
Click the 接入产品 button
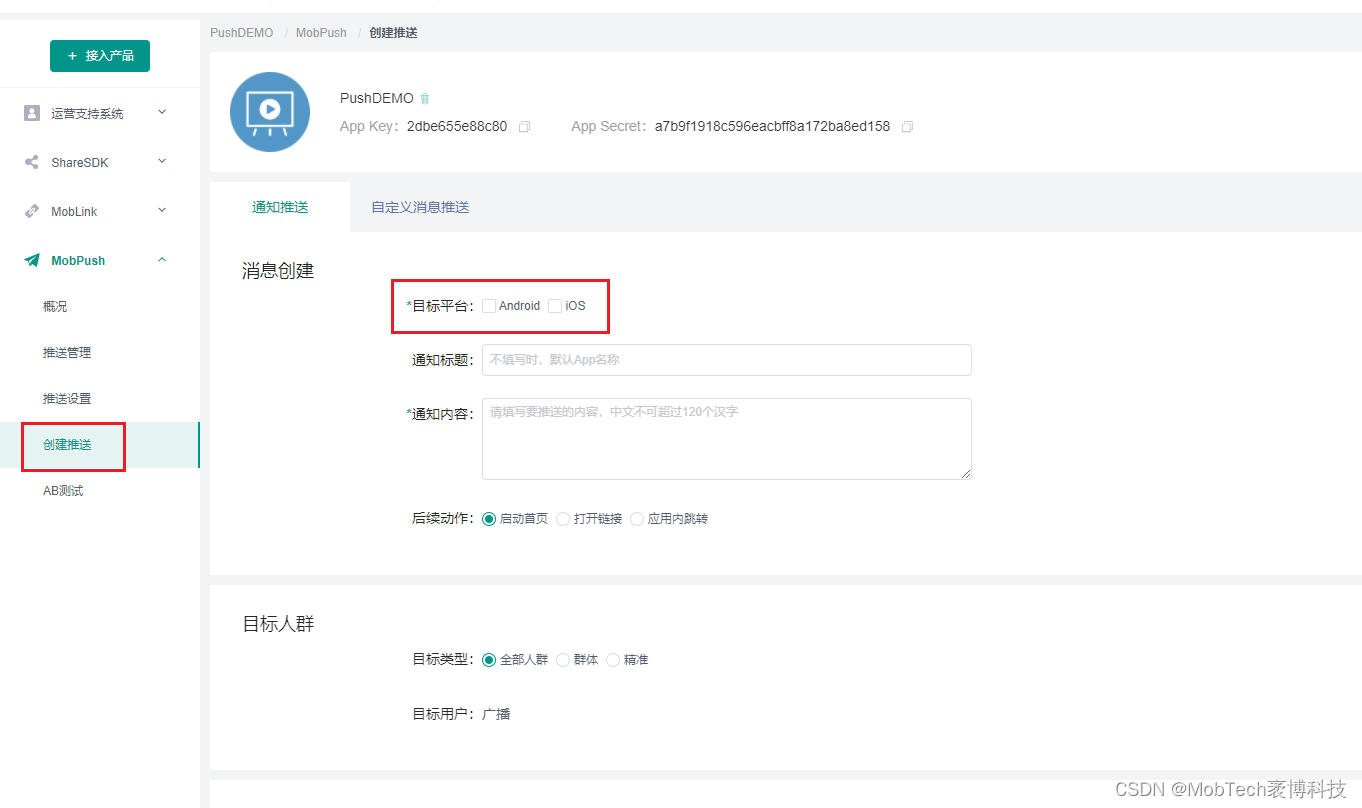click(100, 56)
